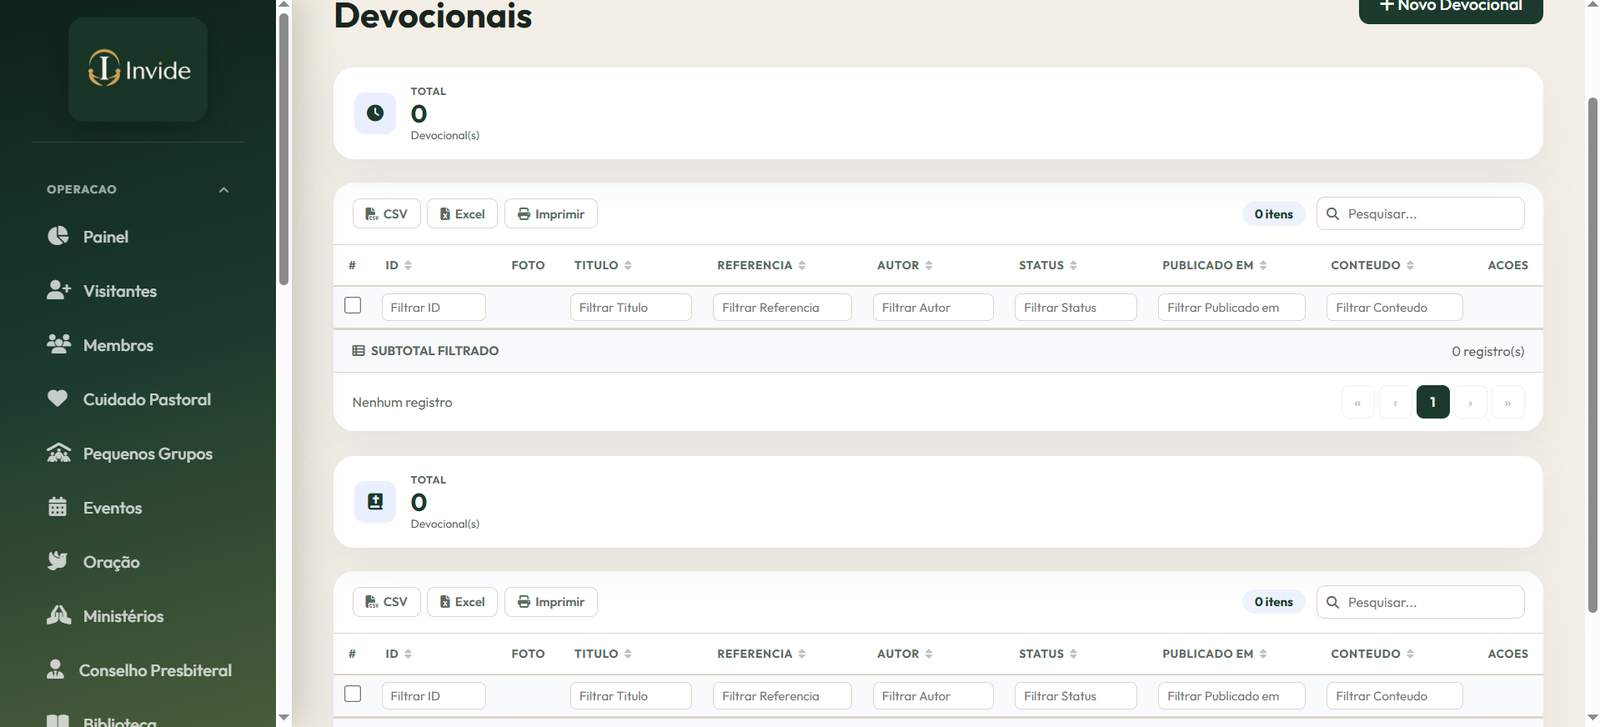1600x727 pixels.
Task: Sort the upper table by STATUS arrows
Action: [1074, 265]
